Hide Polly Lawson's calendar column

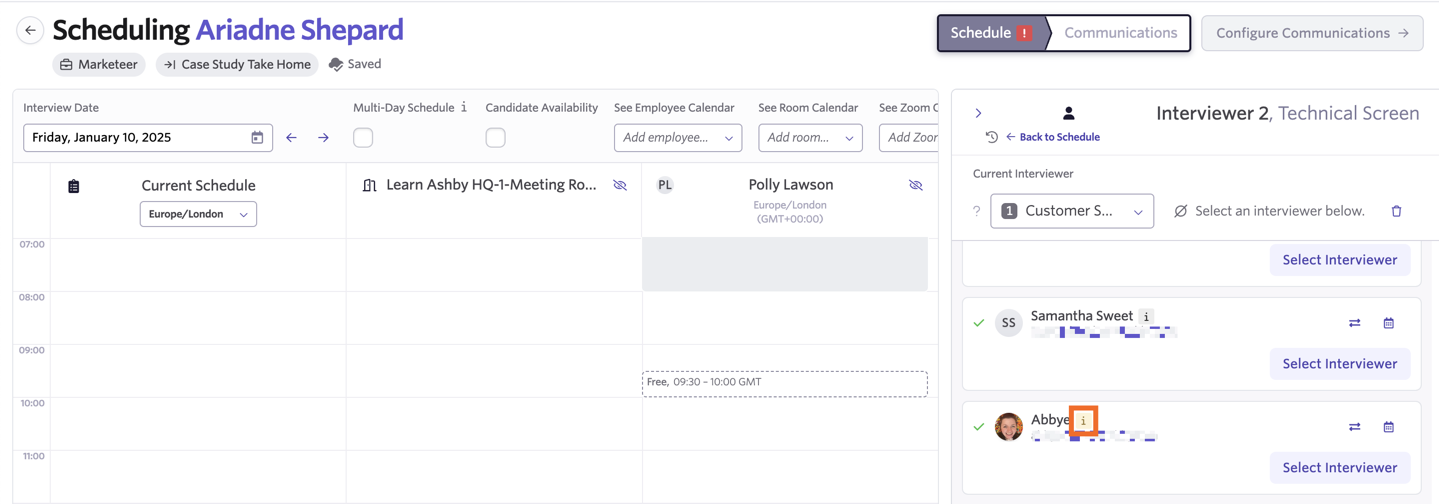(915, 185)
